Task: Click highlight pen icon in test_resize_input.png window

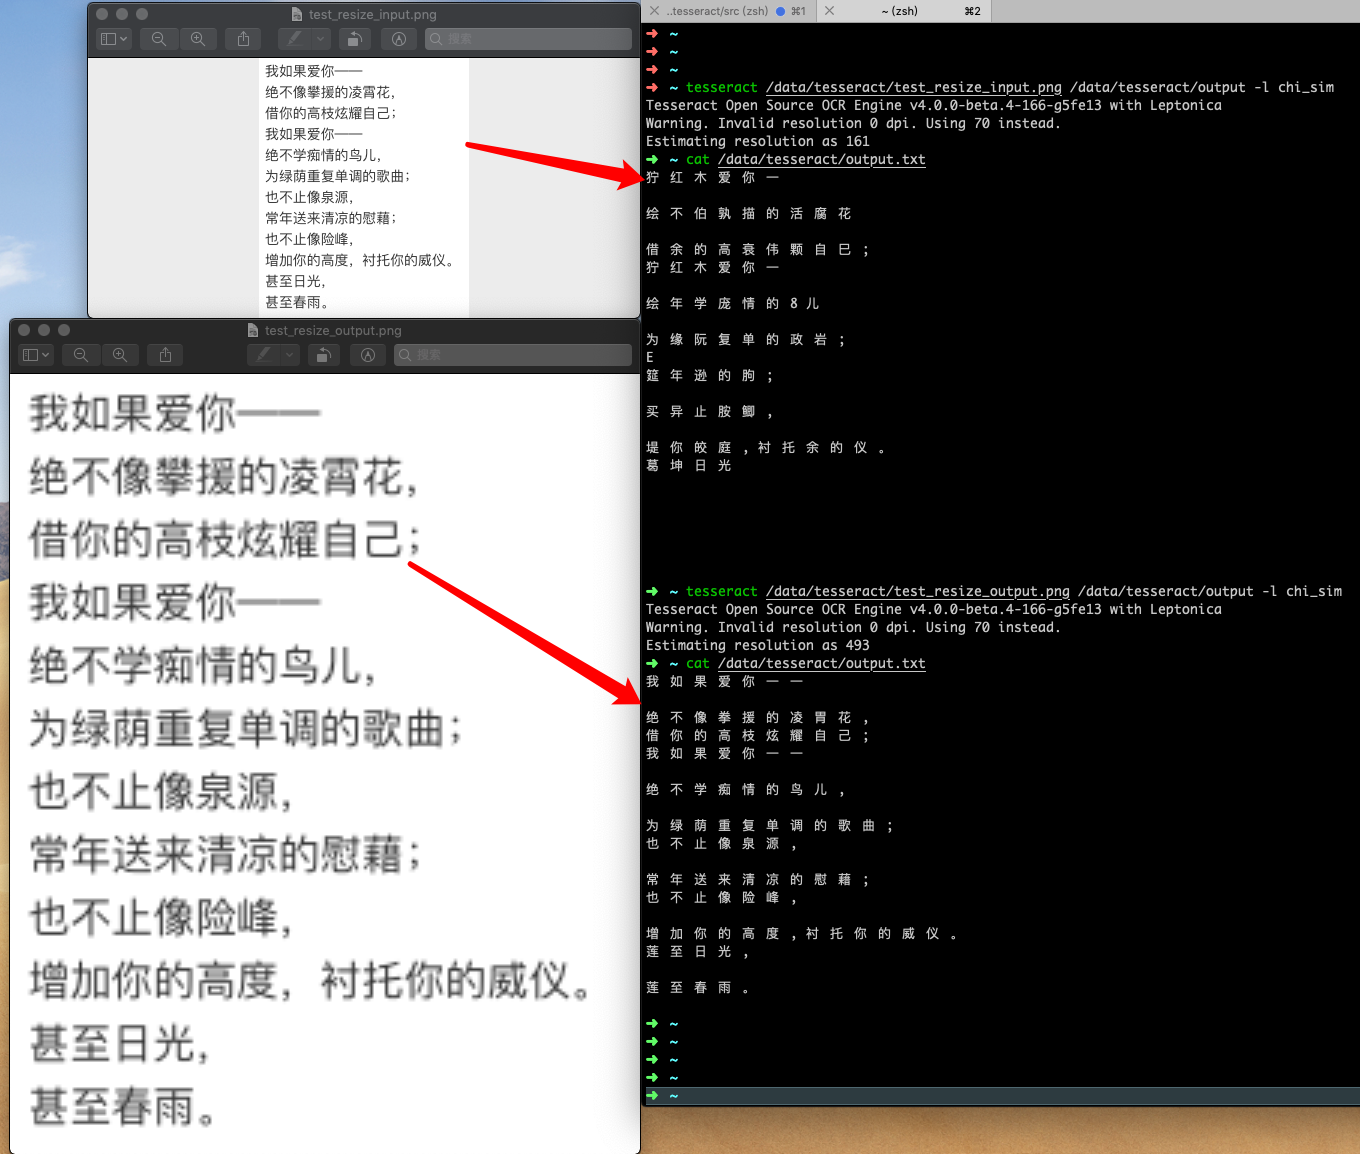Action: point(294,39)
